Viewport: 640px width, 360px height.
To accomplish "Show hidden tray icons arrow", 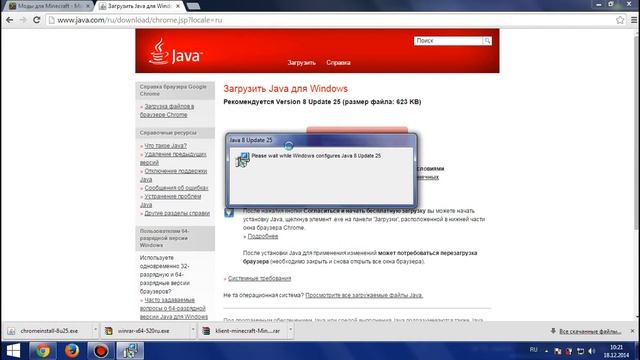I will pos(546,351).
